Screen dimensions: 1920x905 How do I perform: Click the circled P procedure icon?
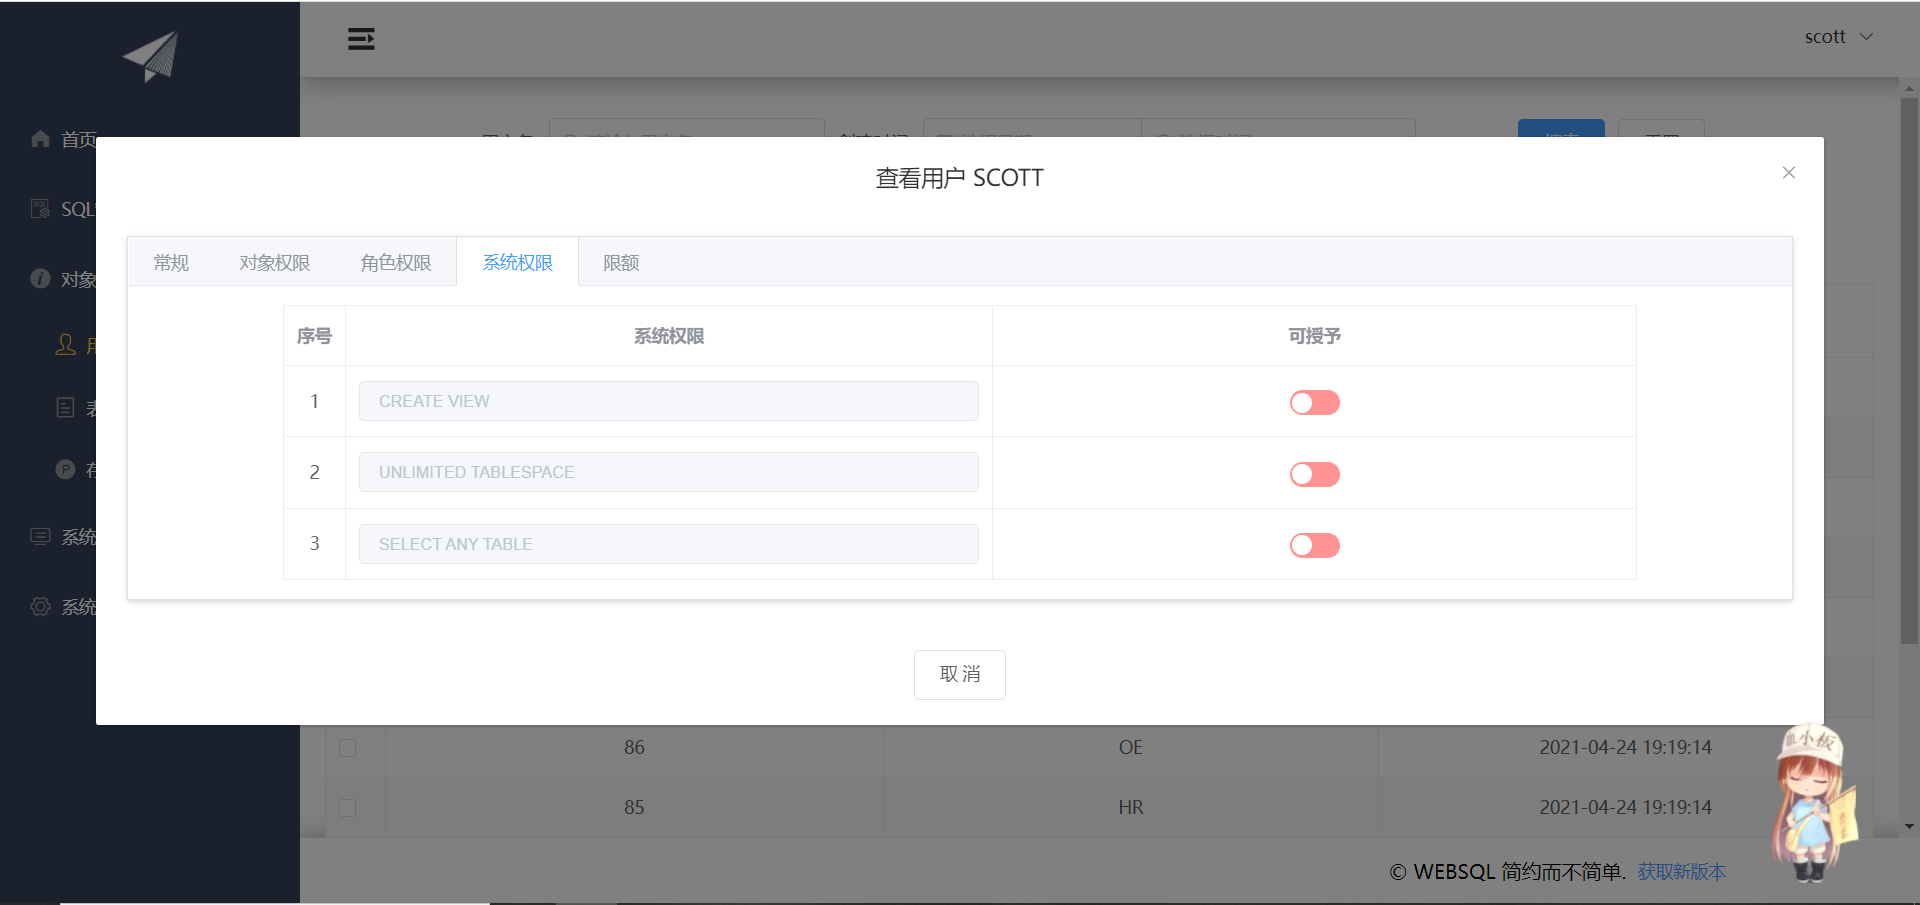(65, 469)
